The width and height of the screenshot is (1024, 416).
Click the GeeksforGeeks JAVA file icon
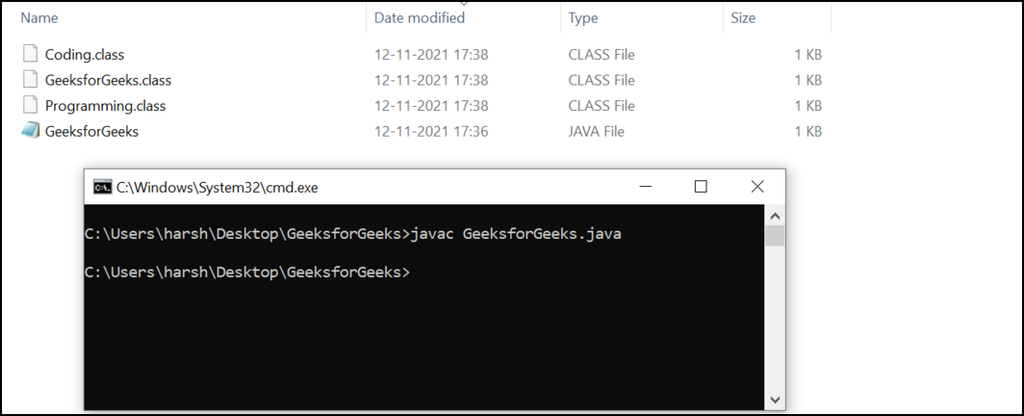coord(29,131)
